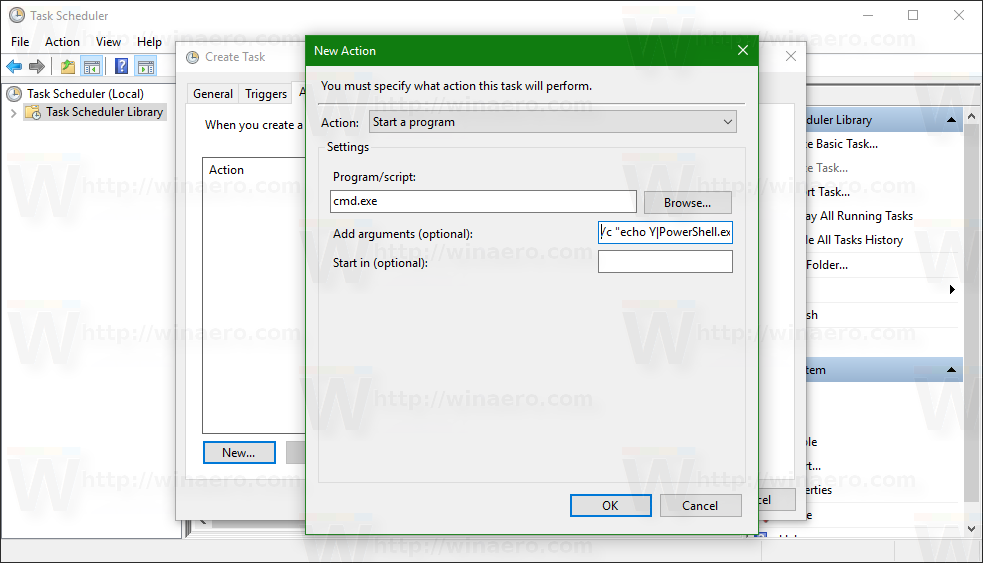Switch to the Triggers tab in Create Task
Image resolution: width=983 pixels, height=563 pixels.
266,94
